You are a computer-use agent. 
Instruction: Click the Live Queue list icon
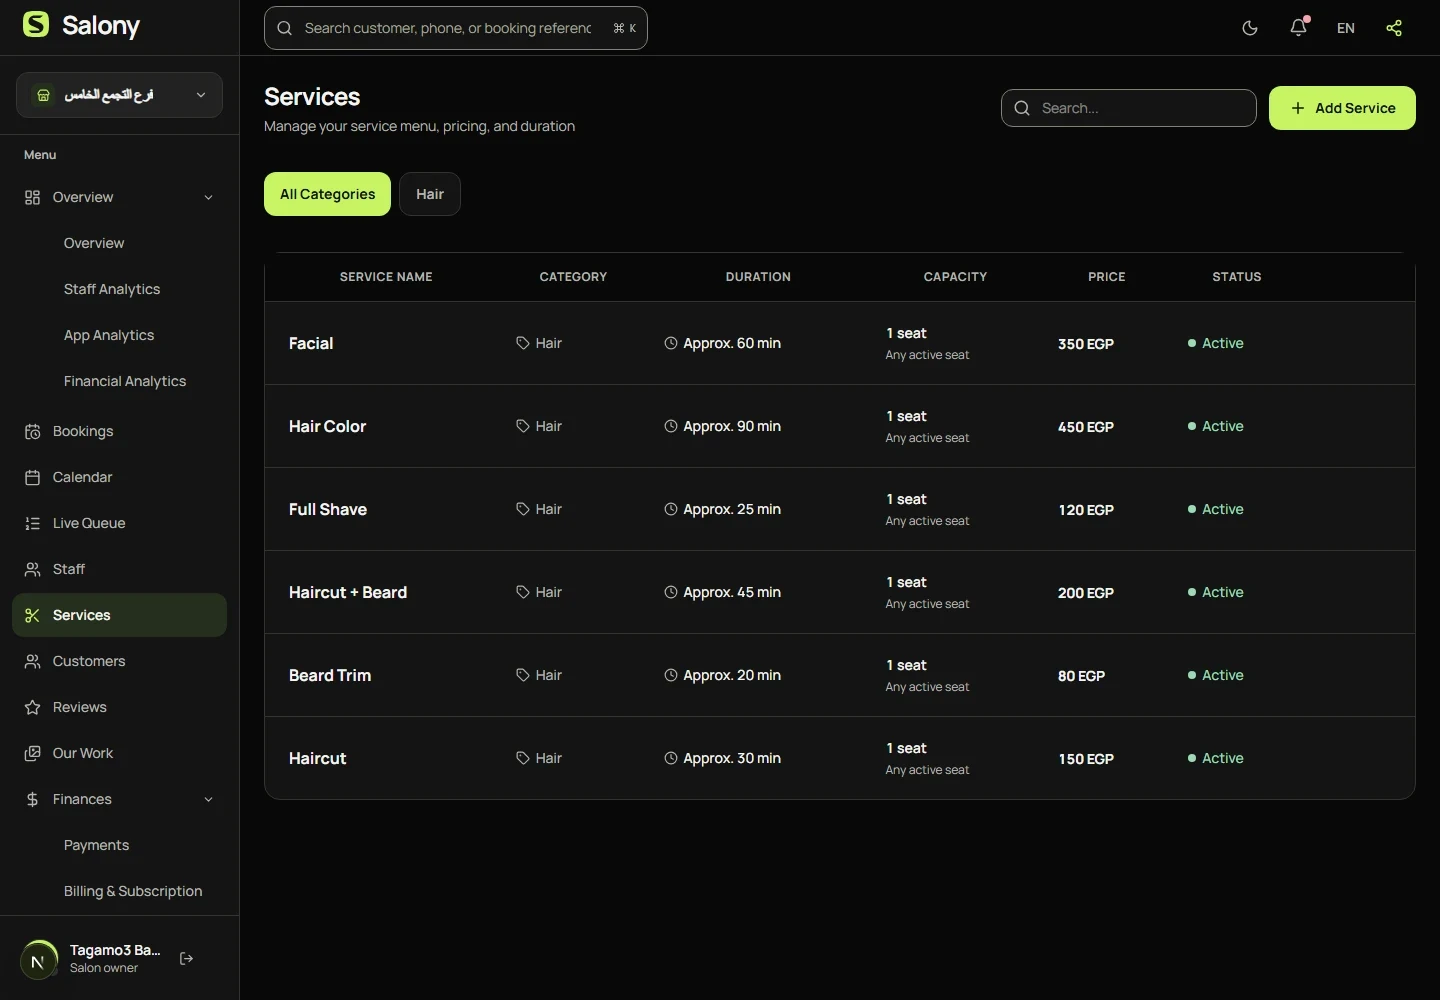(x=33, y=523)
